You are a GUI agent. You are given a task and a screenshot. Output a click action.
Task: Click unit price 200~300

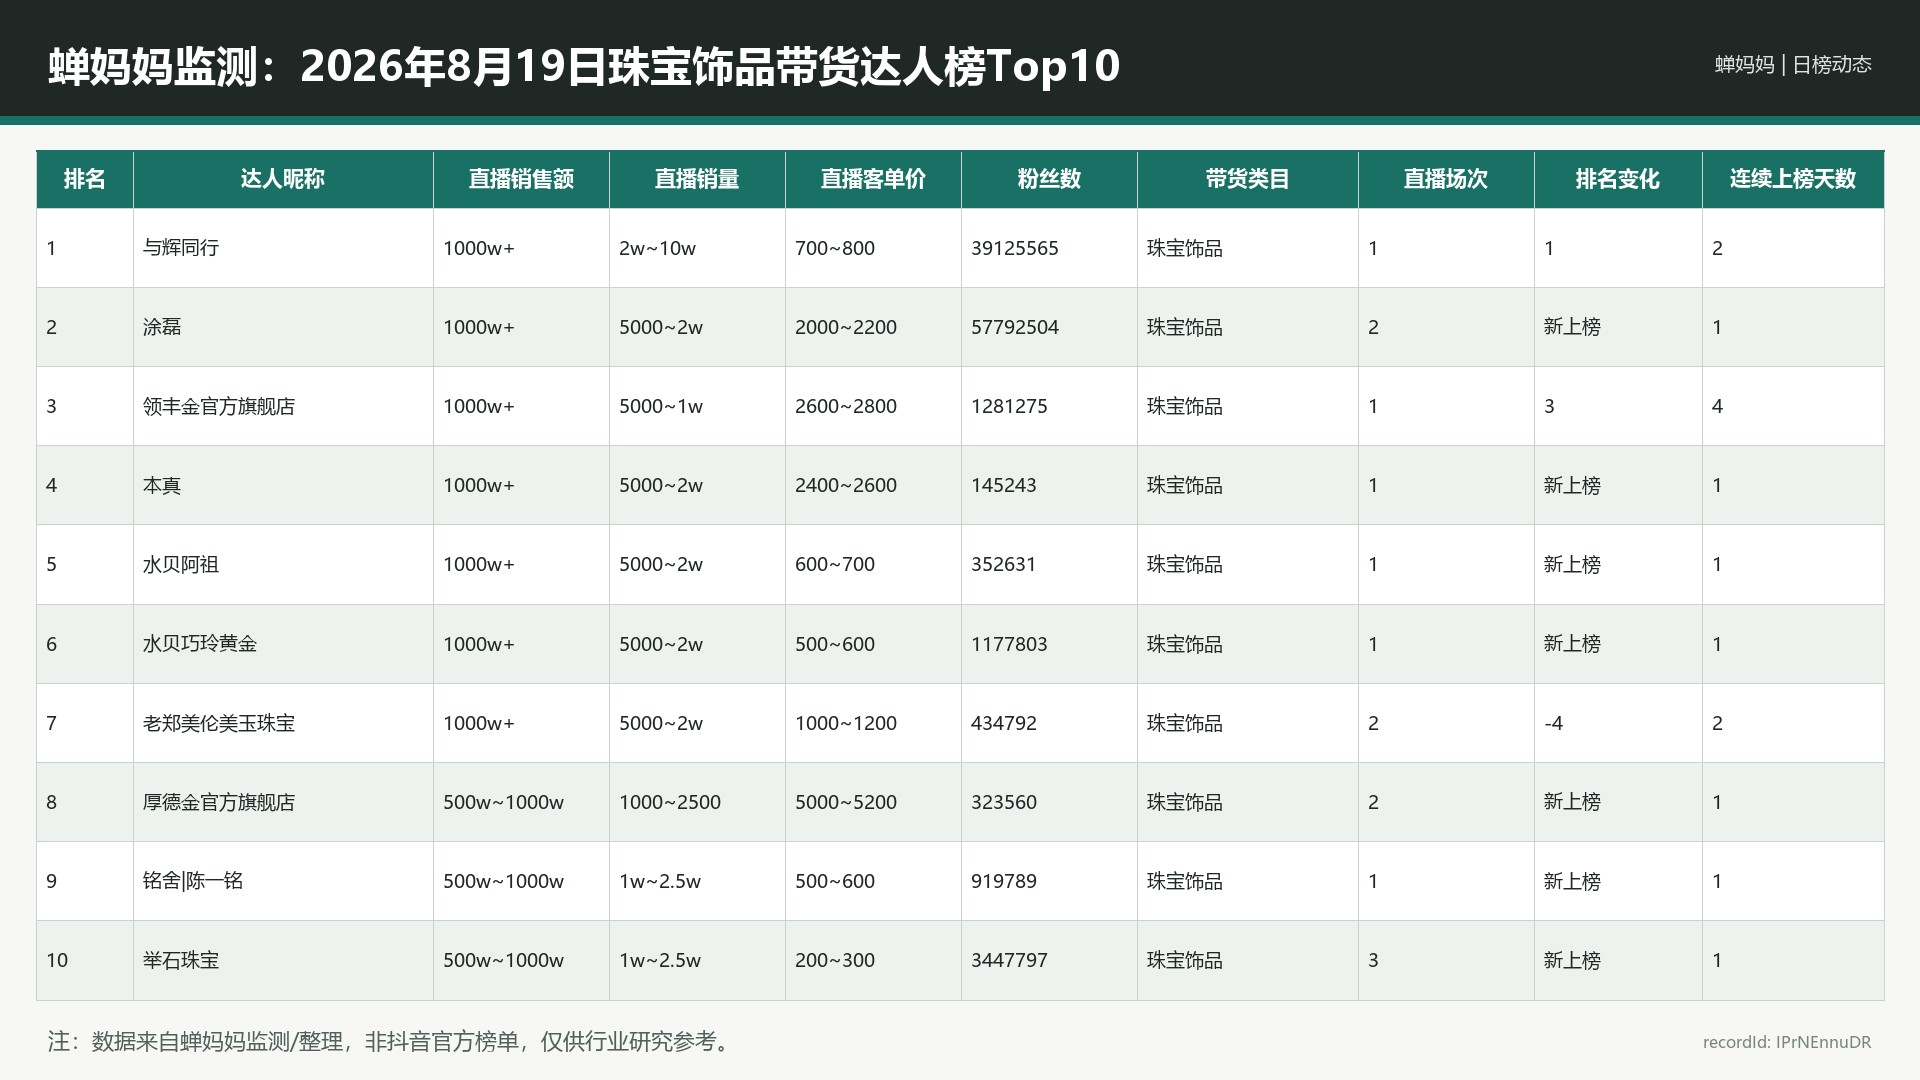835,960
